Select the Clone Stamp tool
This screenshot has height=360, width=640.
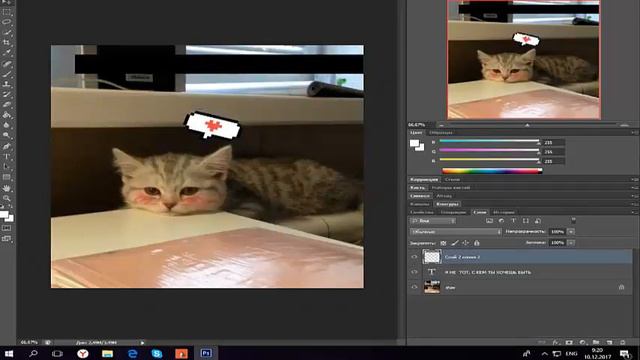point(7,84)
